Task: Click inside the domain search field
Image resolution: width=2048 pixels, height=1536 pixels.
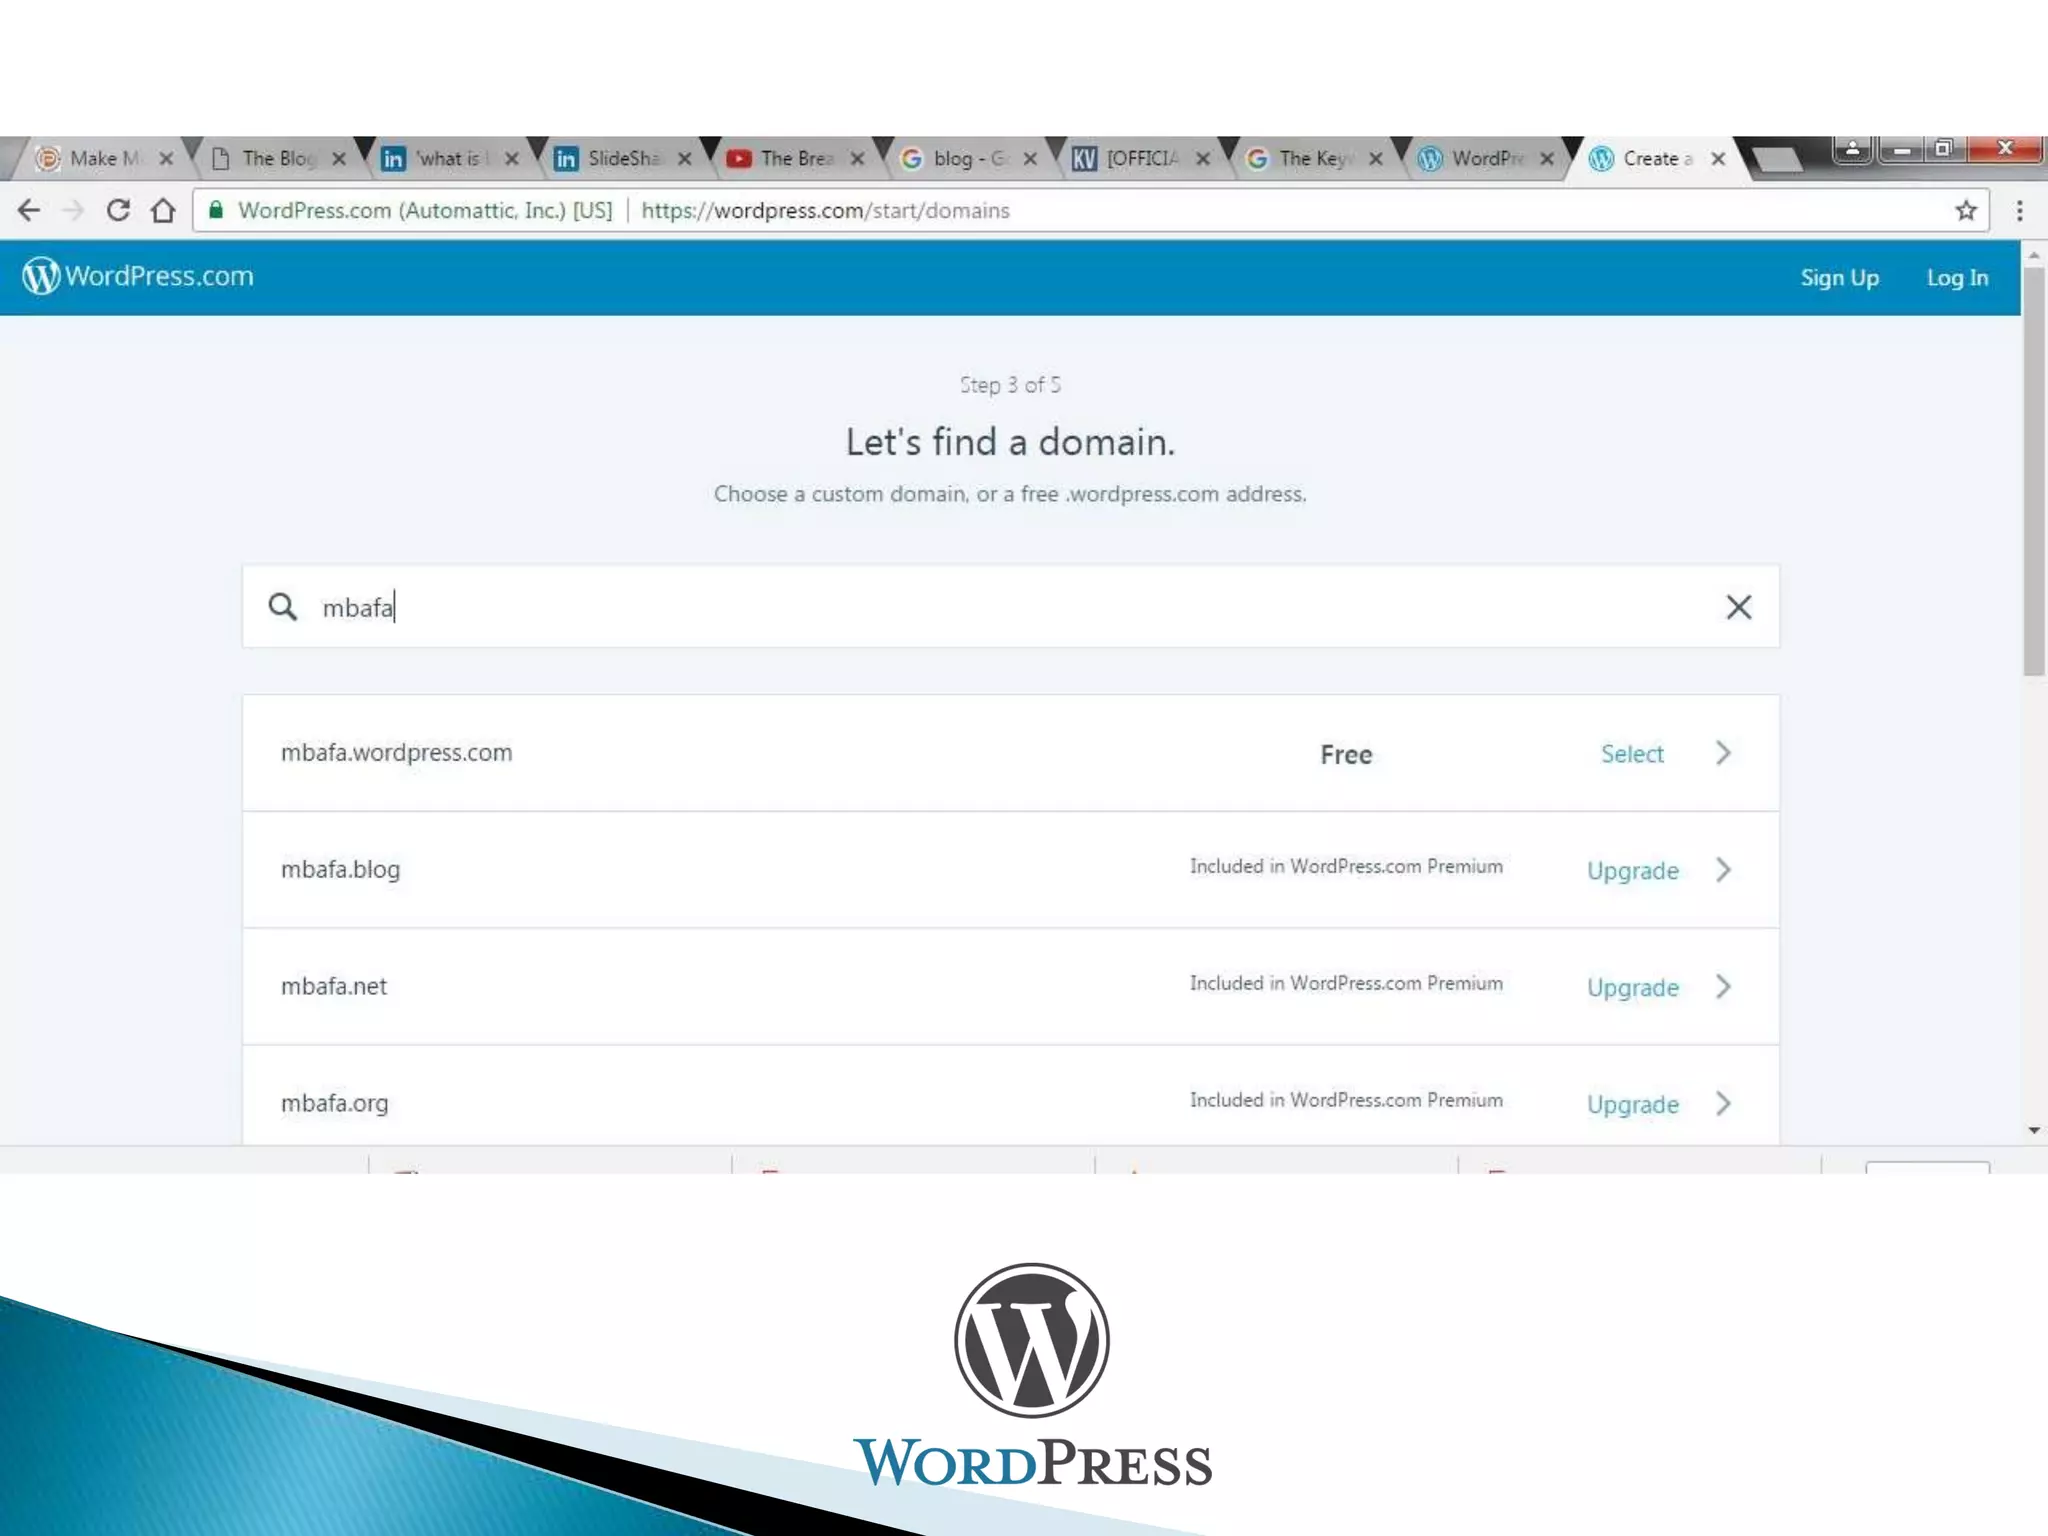Action: [1000, 607]
